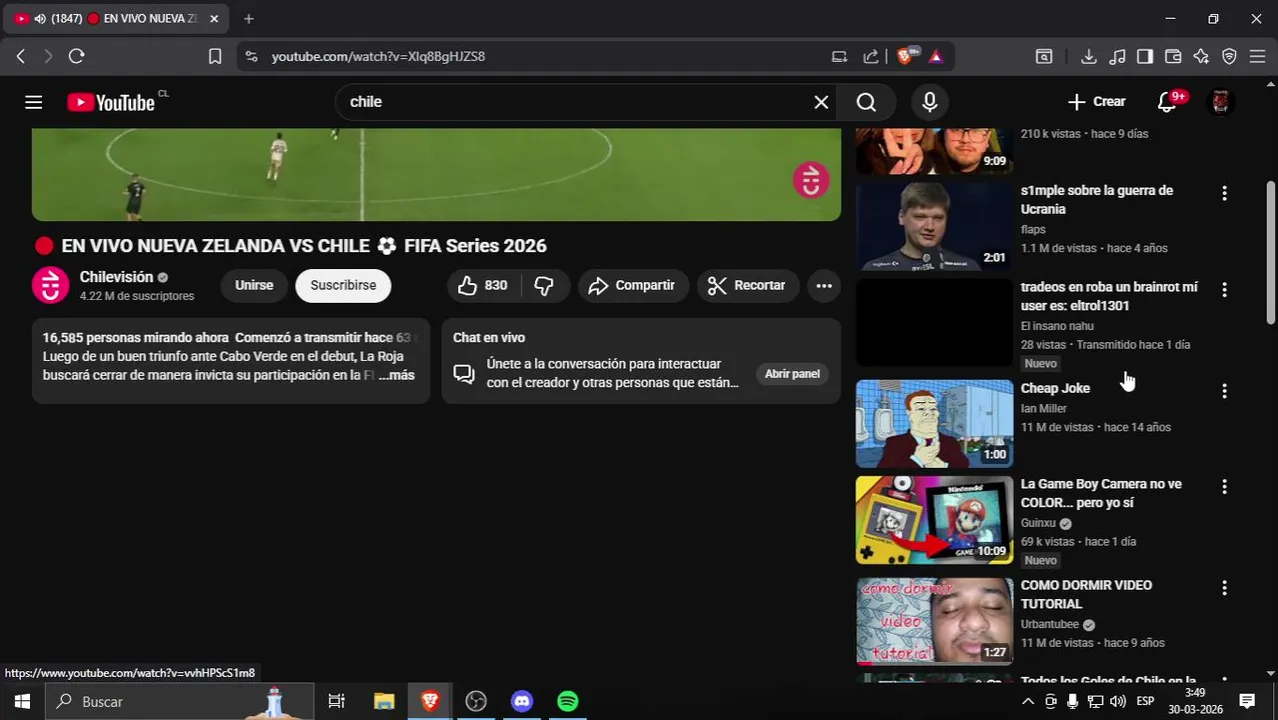Open Discord from the taskbar

(521, 701)
